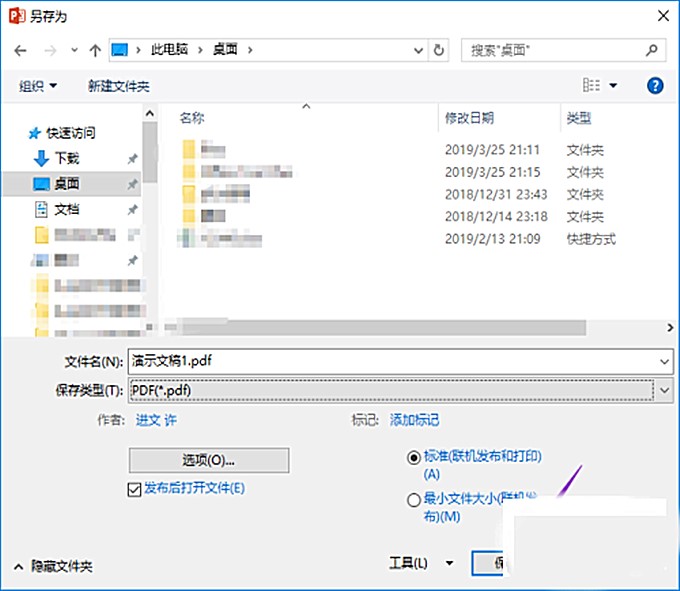
Task: Sort by the 名称 column header
Action: coord(192,118)
